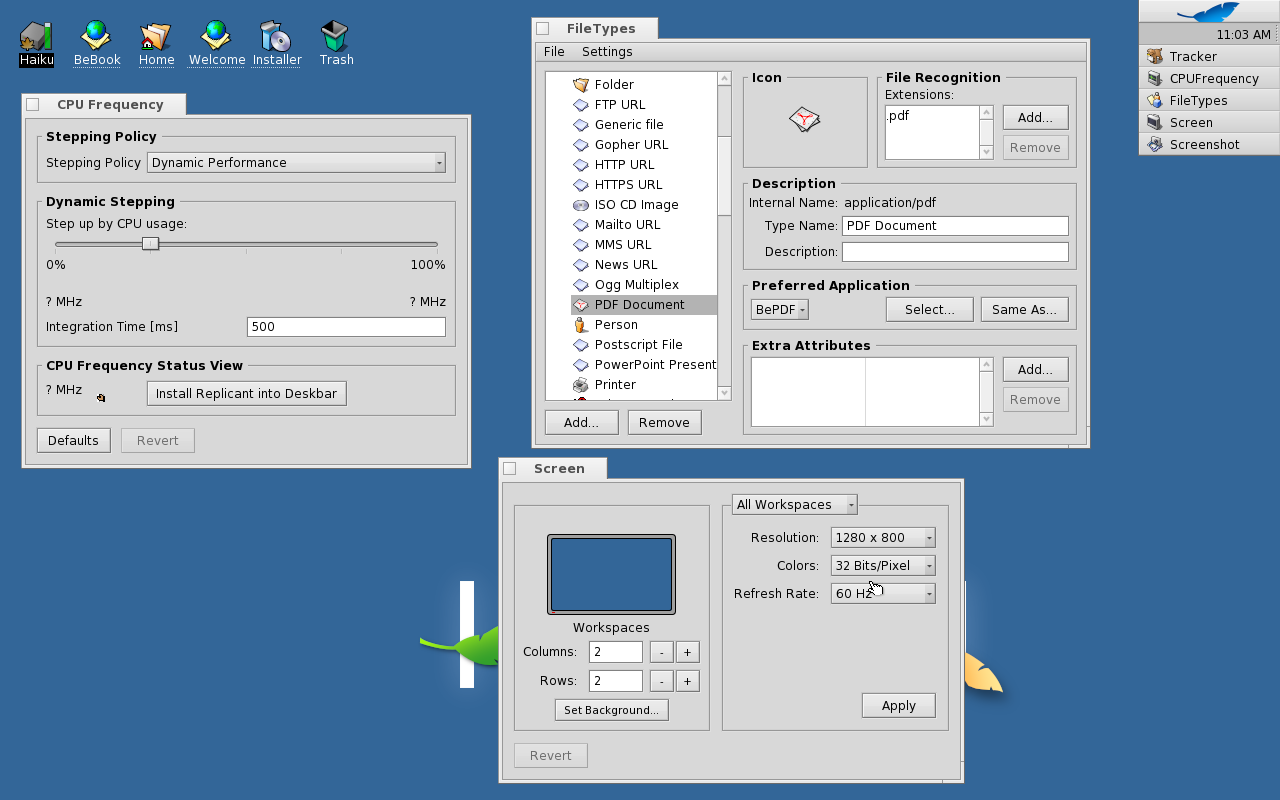Click the PDF icon in the Icon box
This screenshot has width=1280, height=800.
(x=805, y=121)
